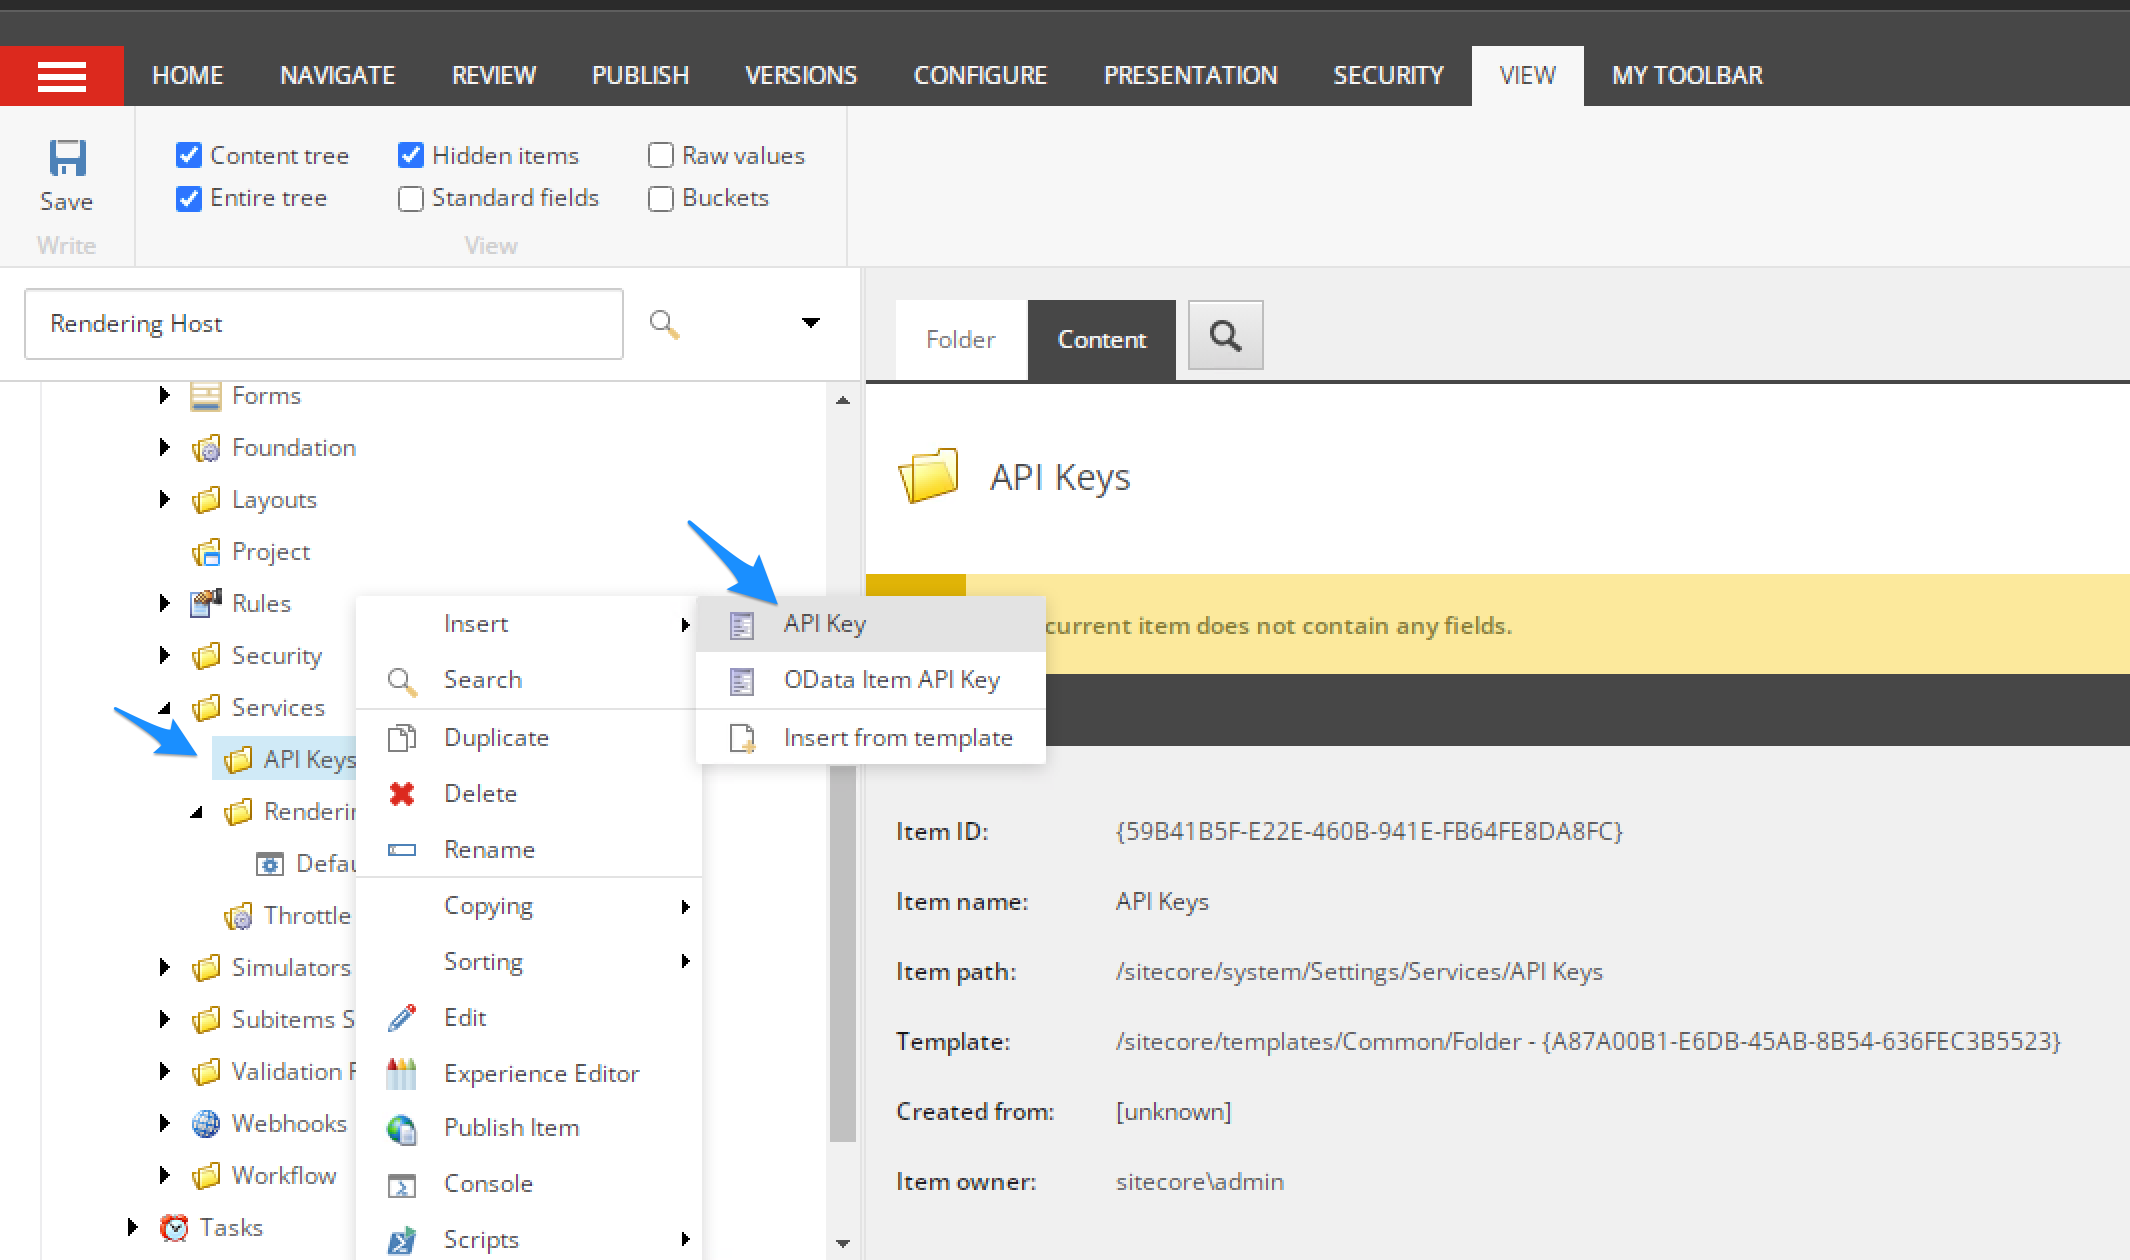Click the large API Keys folder icon
2130x1260 pixels.
(x=928, y=476)
